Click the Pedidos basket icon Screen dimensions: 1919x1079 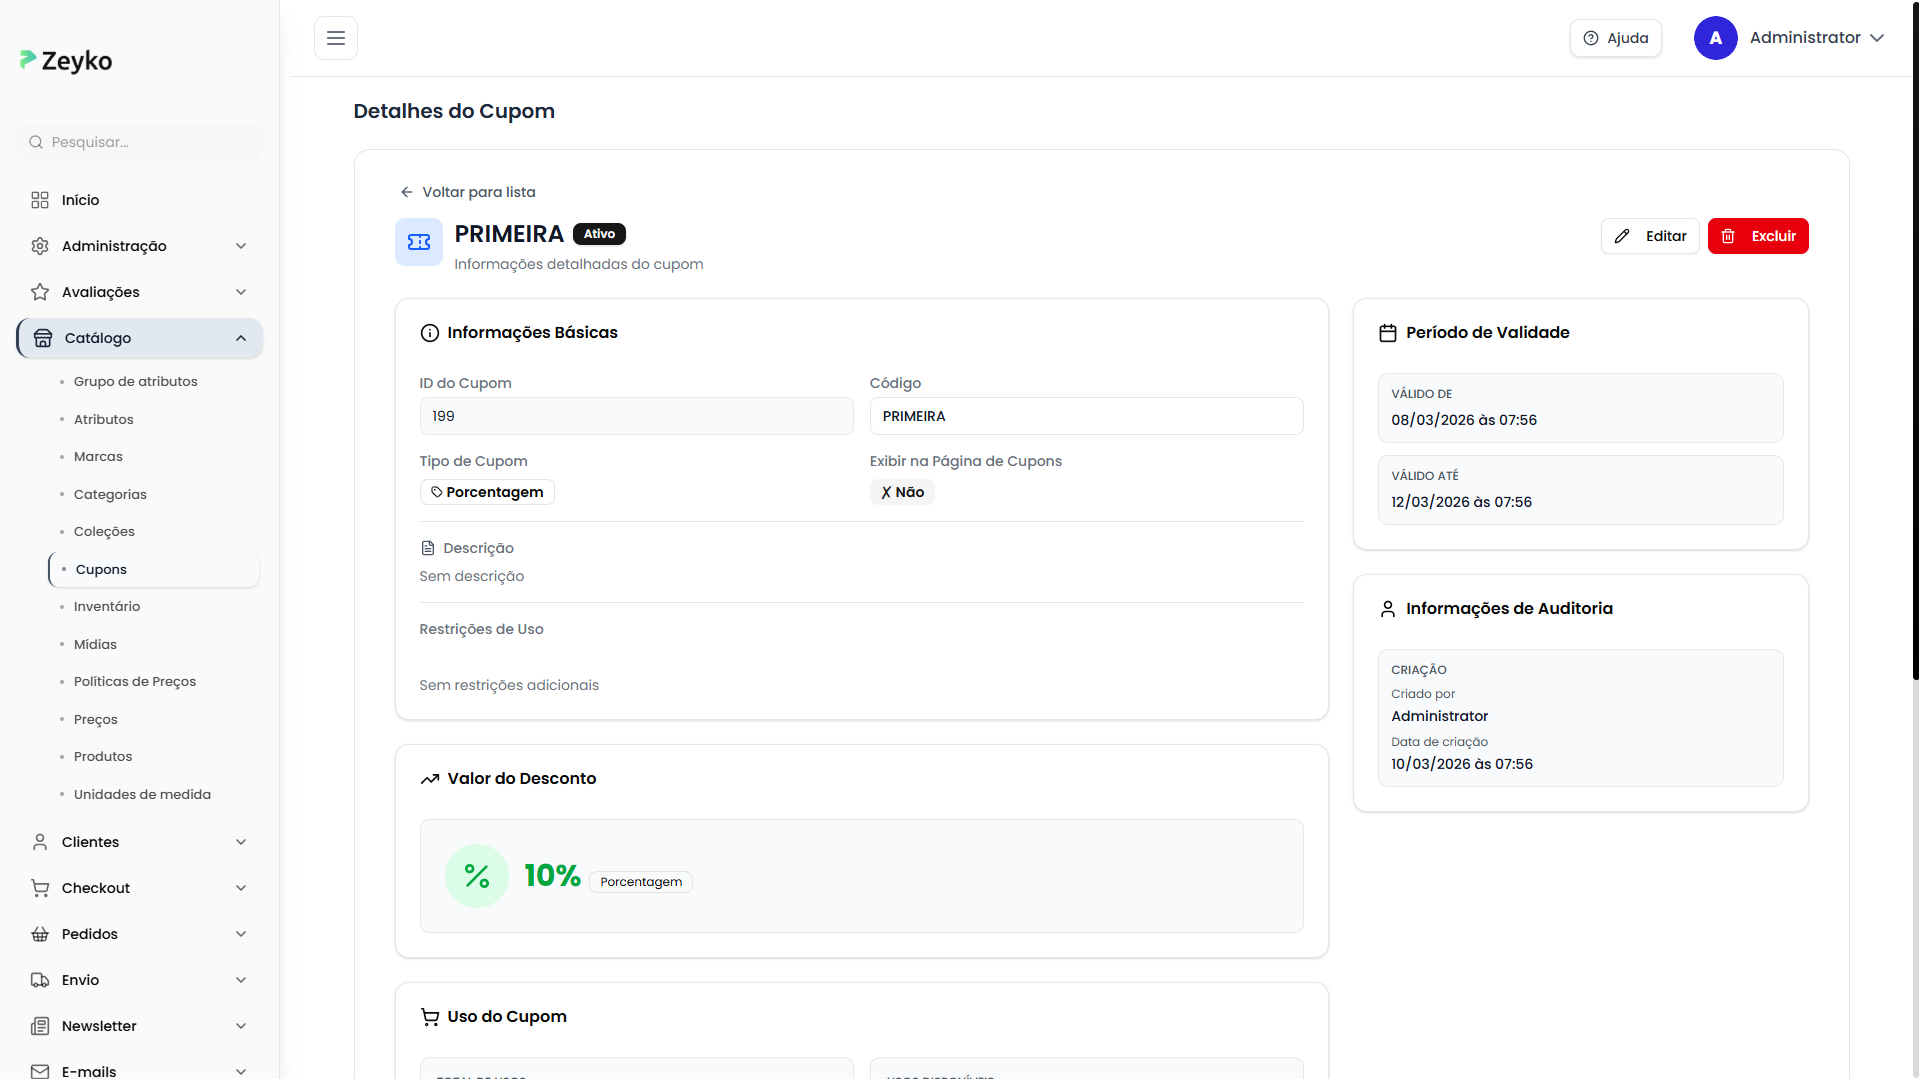(x=40, y=934)
